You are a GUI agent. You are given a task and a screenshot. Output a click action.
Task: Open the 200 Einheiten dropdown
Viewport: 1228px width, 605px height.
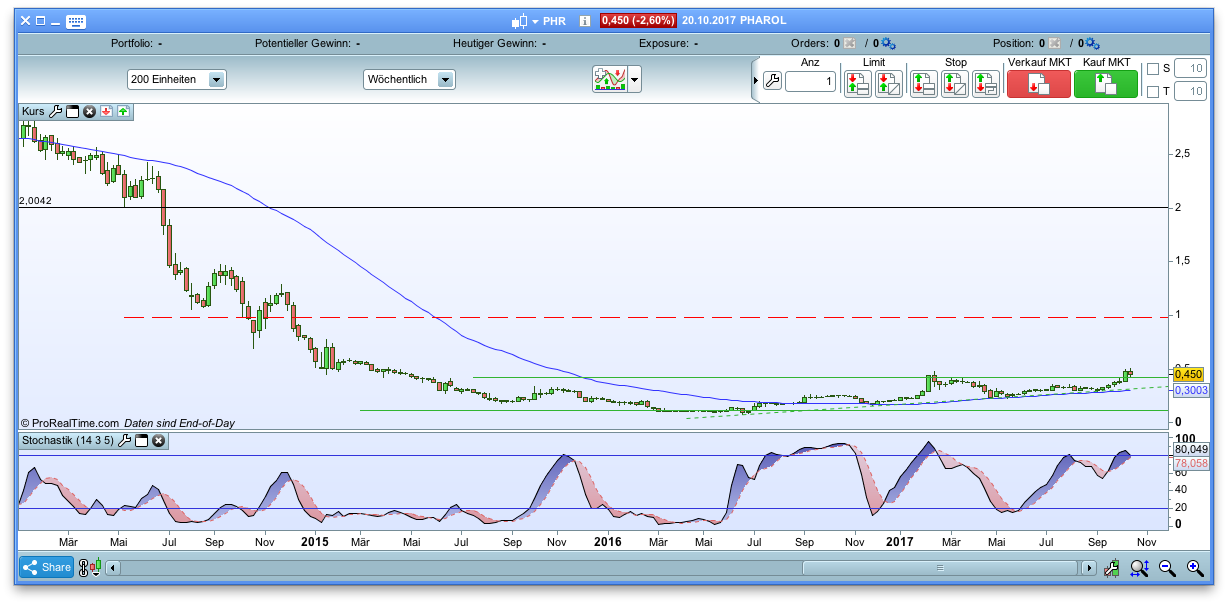pos(216,80)
